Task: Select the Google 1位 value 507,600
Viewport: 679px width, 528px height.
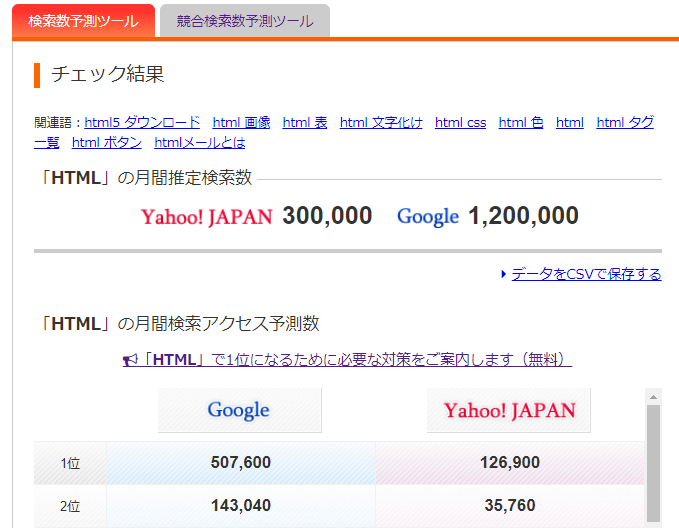Action: (x=241, y=463)
